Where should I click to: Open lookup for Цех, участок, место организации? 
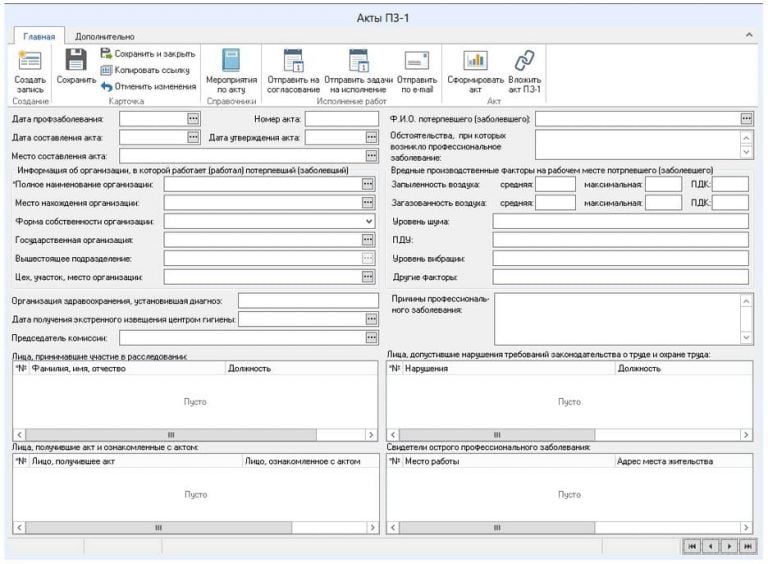368,277
